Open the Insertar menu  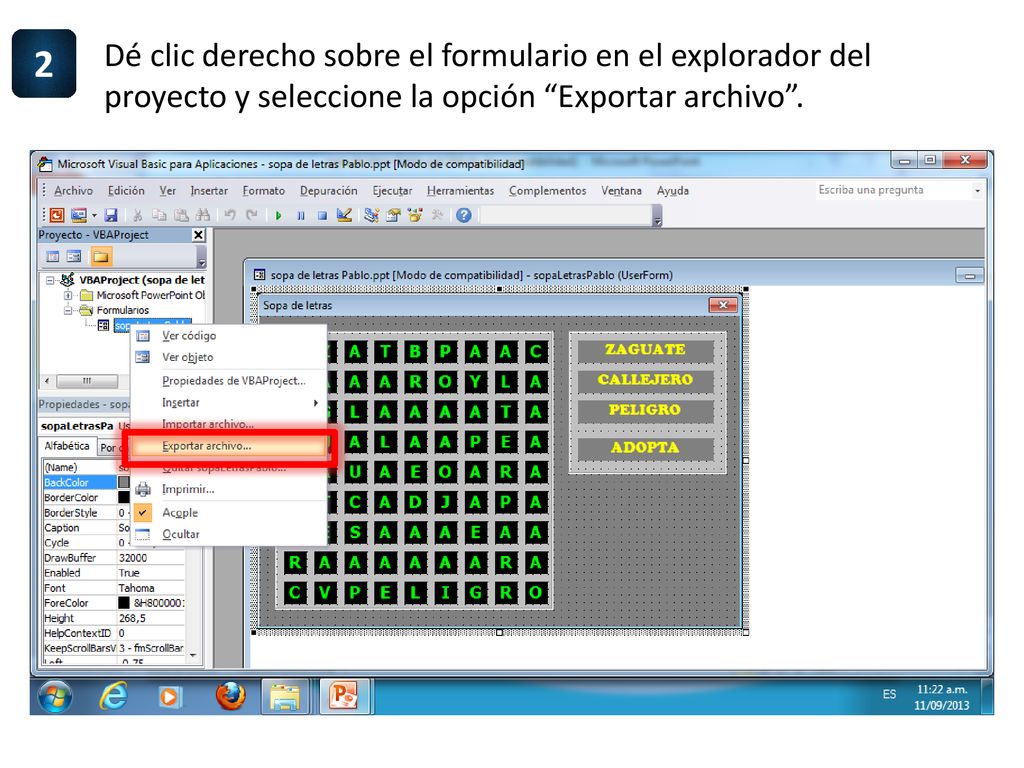[x=209, y=191]
